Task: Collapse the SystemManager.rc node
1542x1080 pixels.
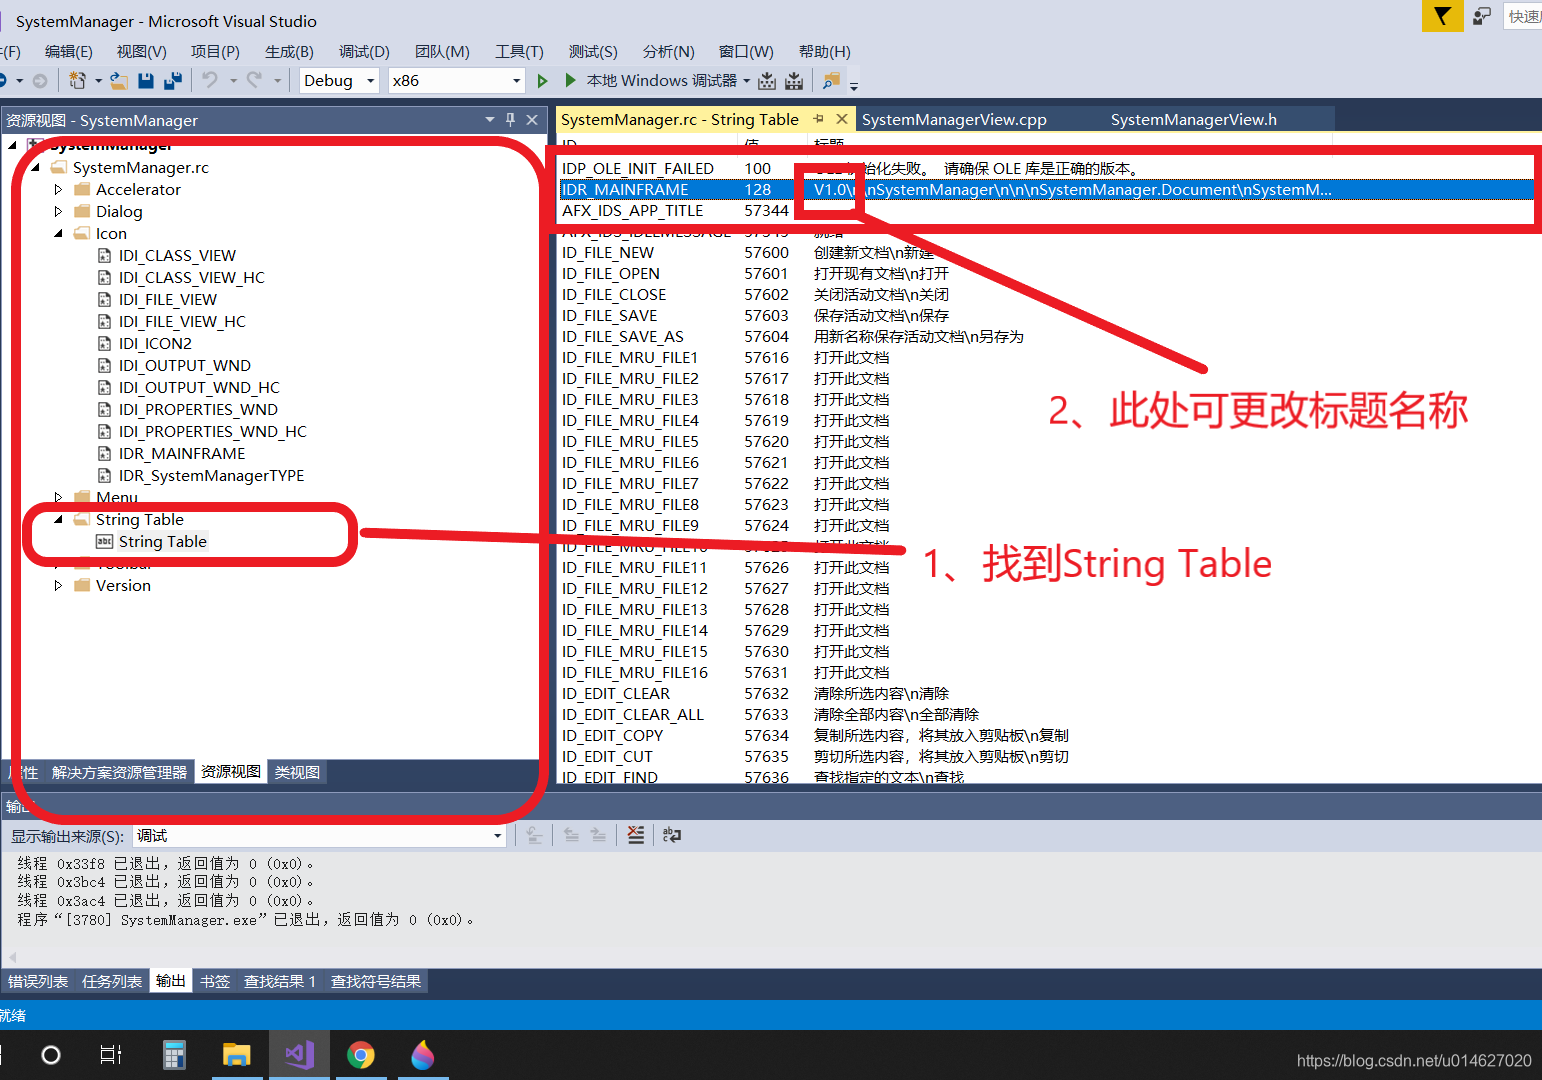Action: [35, 167]
